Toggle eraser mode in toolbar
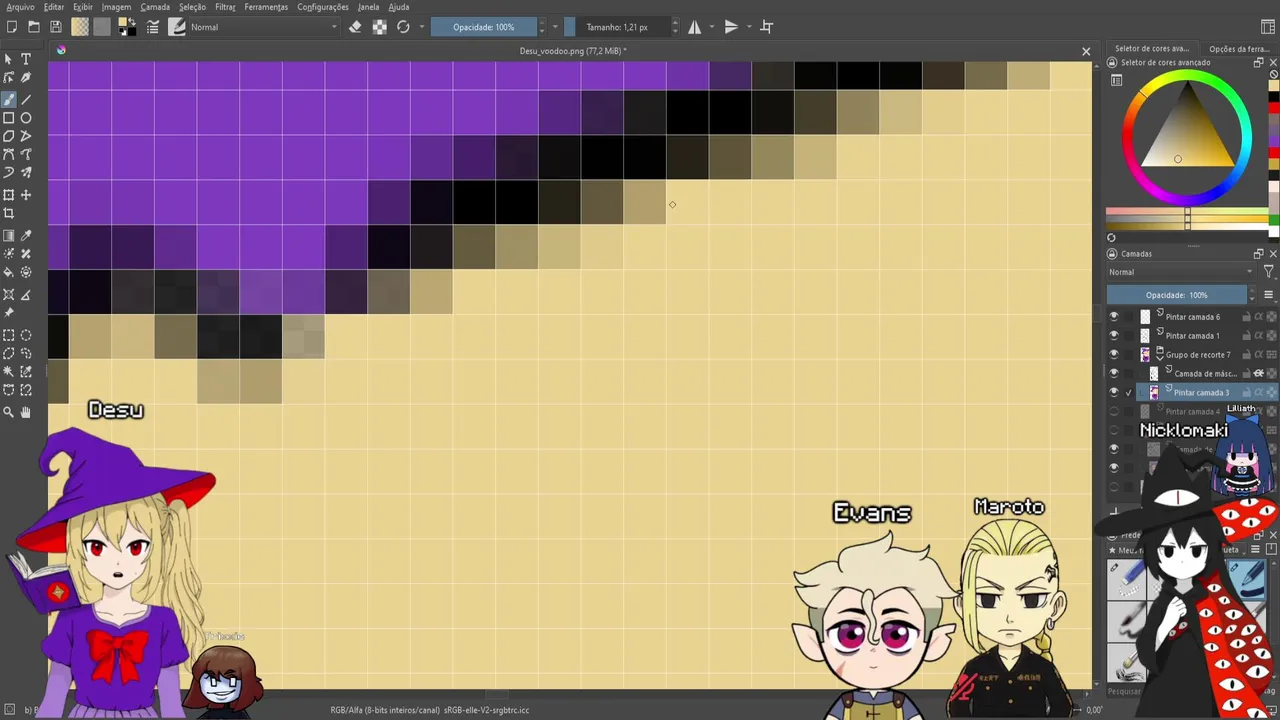 (x=355, y=27)
